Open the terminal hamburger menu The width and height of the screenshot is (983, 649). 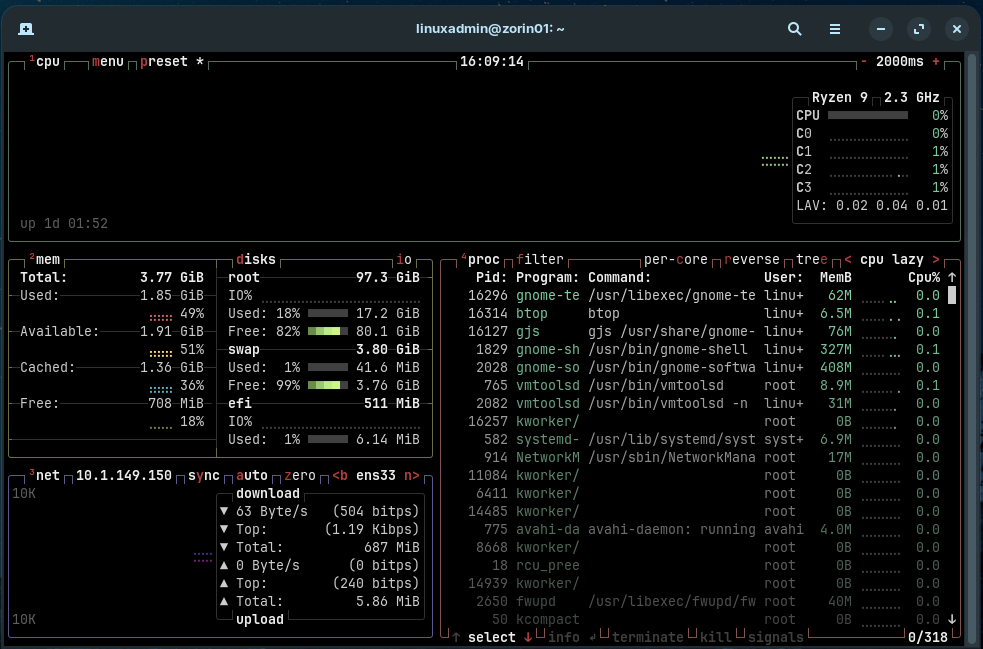pyautogui.click(x=835, y=29)
